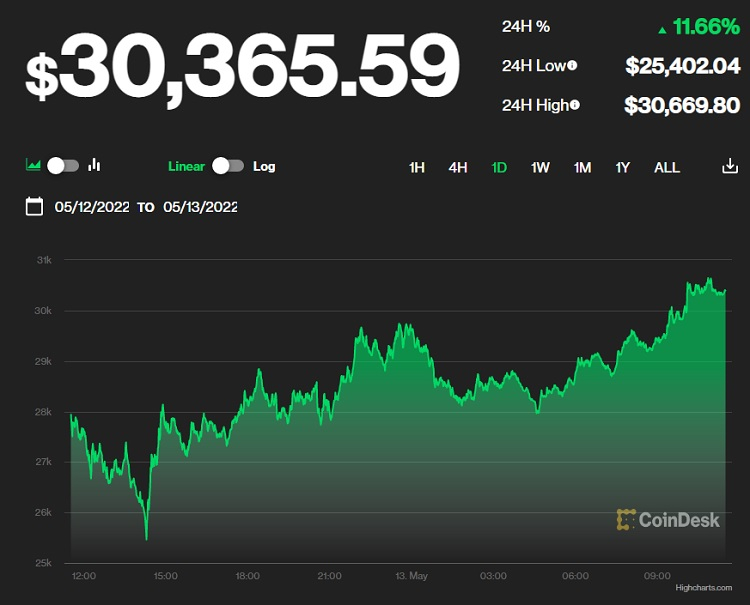
Task: Toggle the Linear/Log scale switch
Action: [x=228, y=166]
